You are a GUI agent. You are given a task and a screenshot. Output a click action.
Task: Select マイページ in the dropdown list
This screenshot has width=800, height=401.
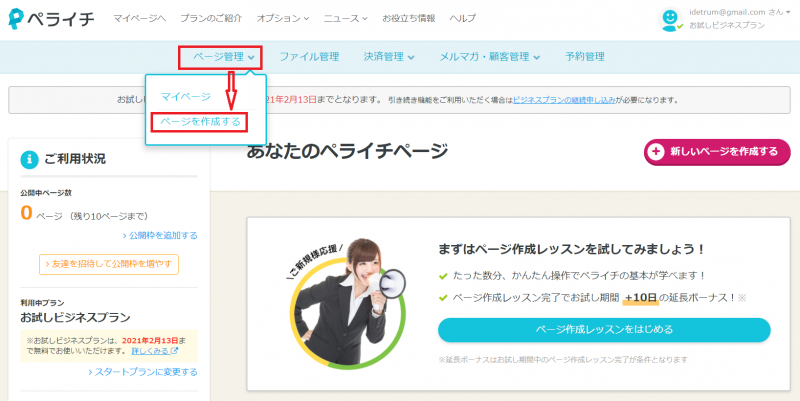186,96
